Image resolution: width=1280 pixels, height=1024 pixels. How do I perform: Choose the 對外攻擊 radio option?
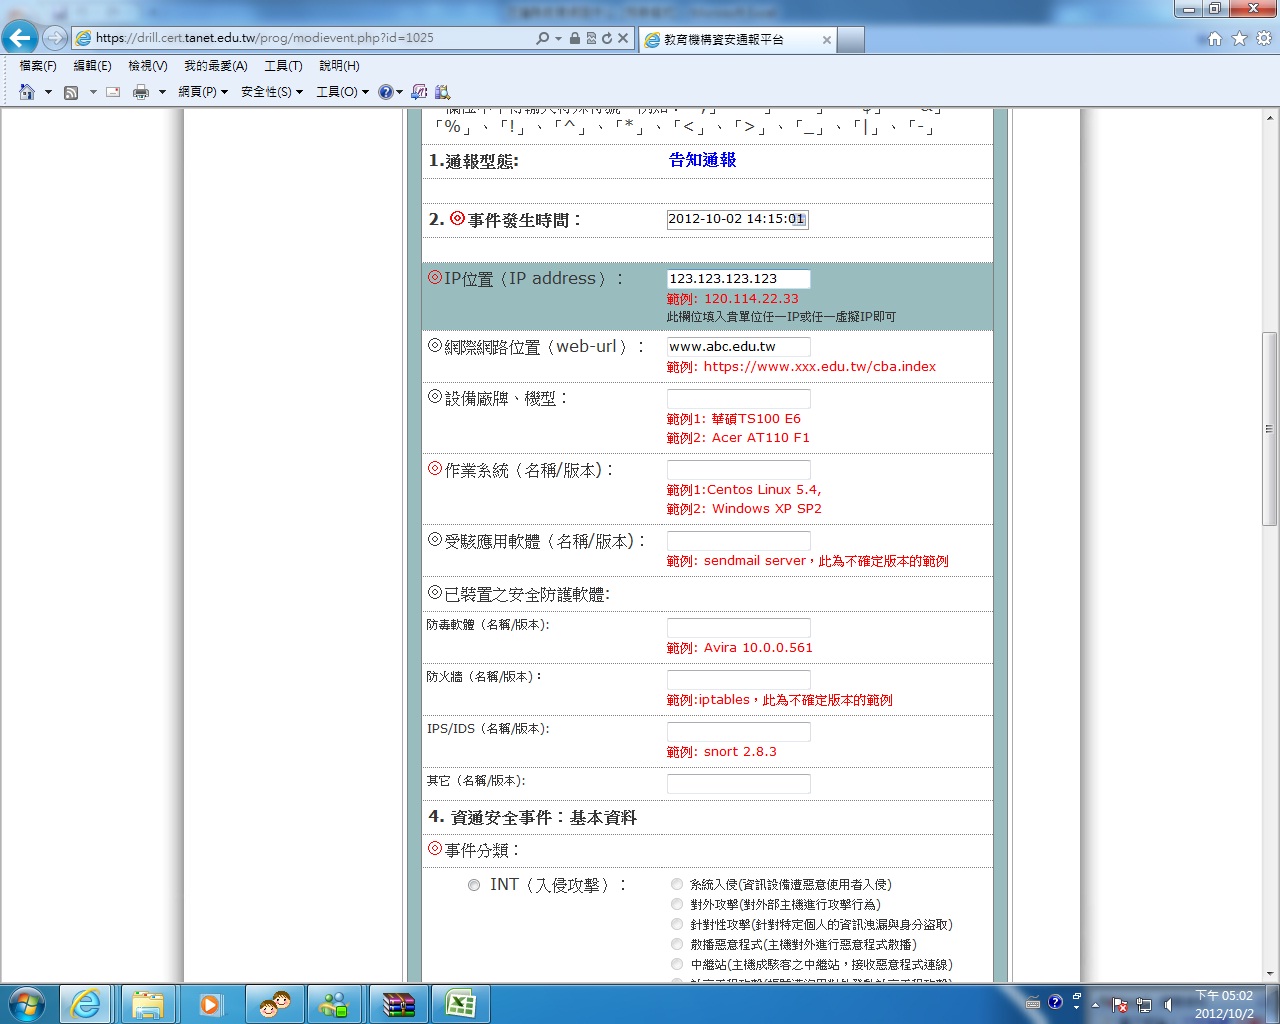pyautogui.click(x=677, y=904)
